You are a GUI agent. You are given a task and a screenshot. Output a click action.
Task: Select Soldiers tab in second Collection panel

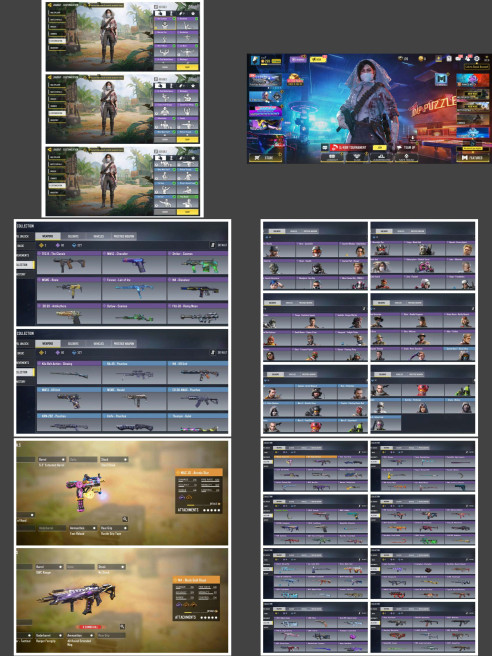pyautogui.click(x=73, y=343)
